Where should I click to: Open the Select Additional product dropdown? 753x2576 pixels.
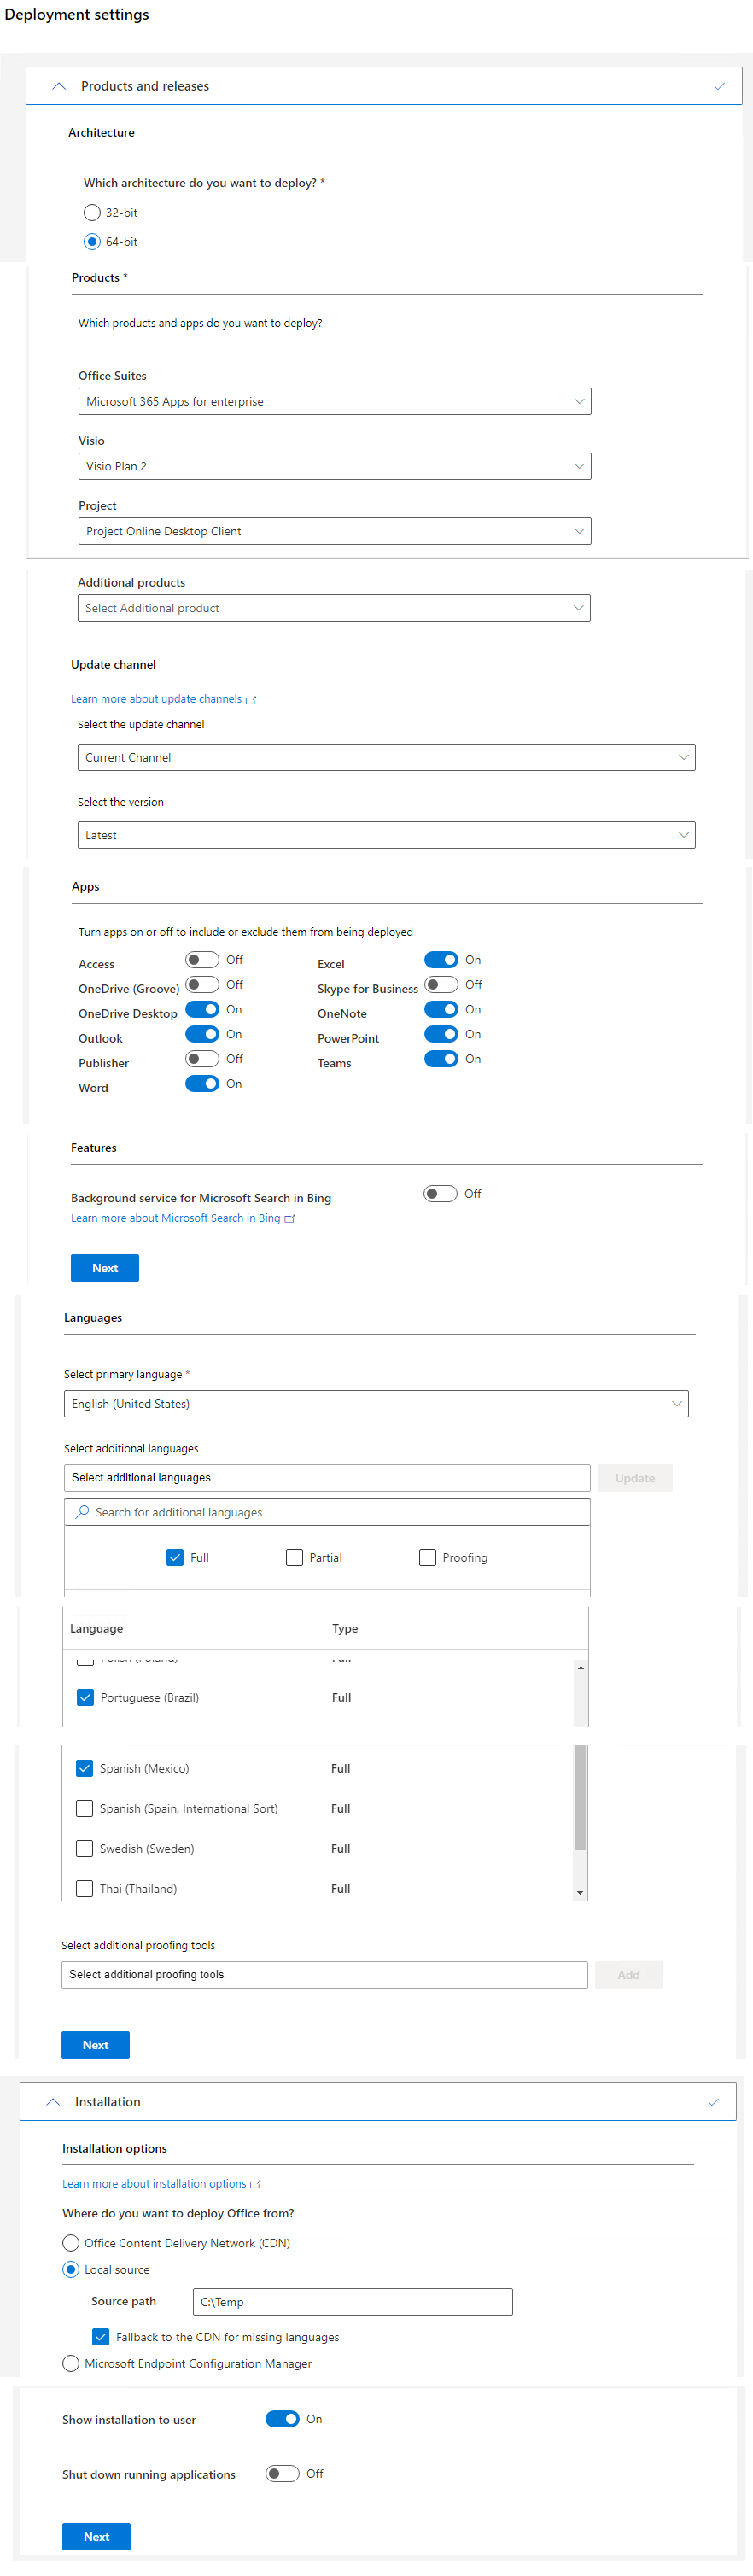(x=334, y=608)
